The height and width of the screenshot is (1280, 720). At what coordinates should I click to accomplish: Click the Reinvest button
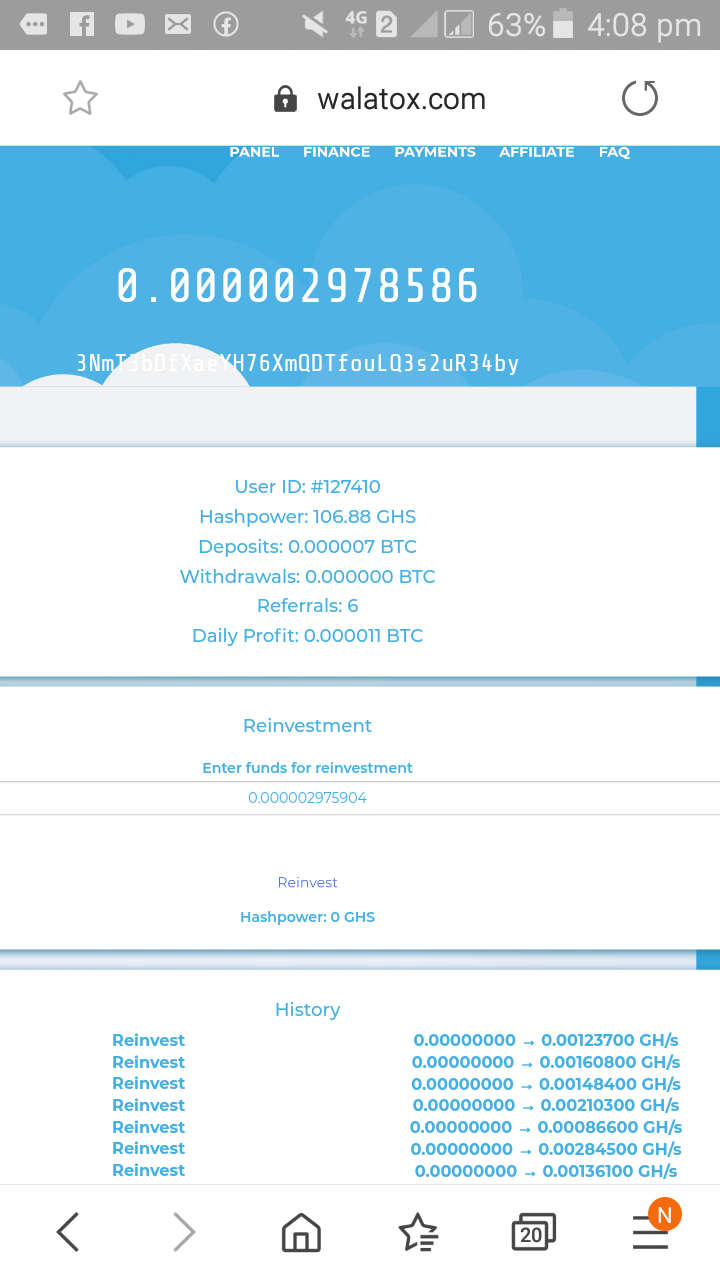(x=307, y=882)
